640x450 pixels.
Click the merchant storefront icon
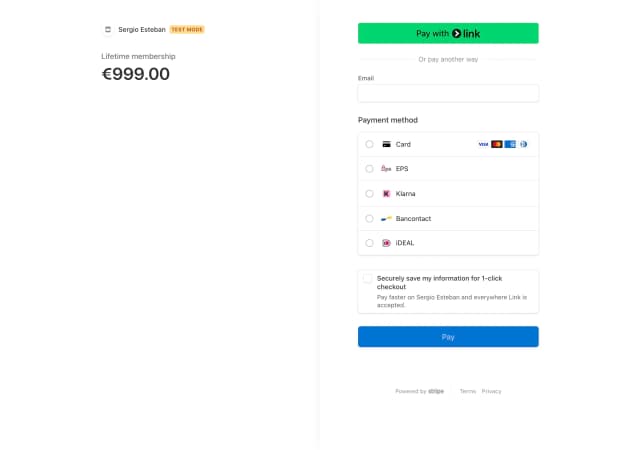(x=108, y=29)
